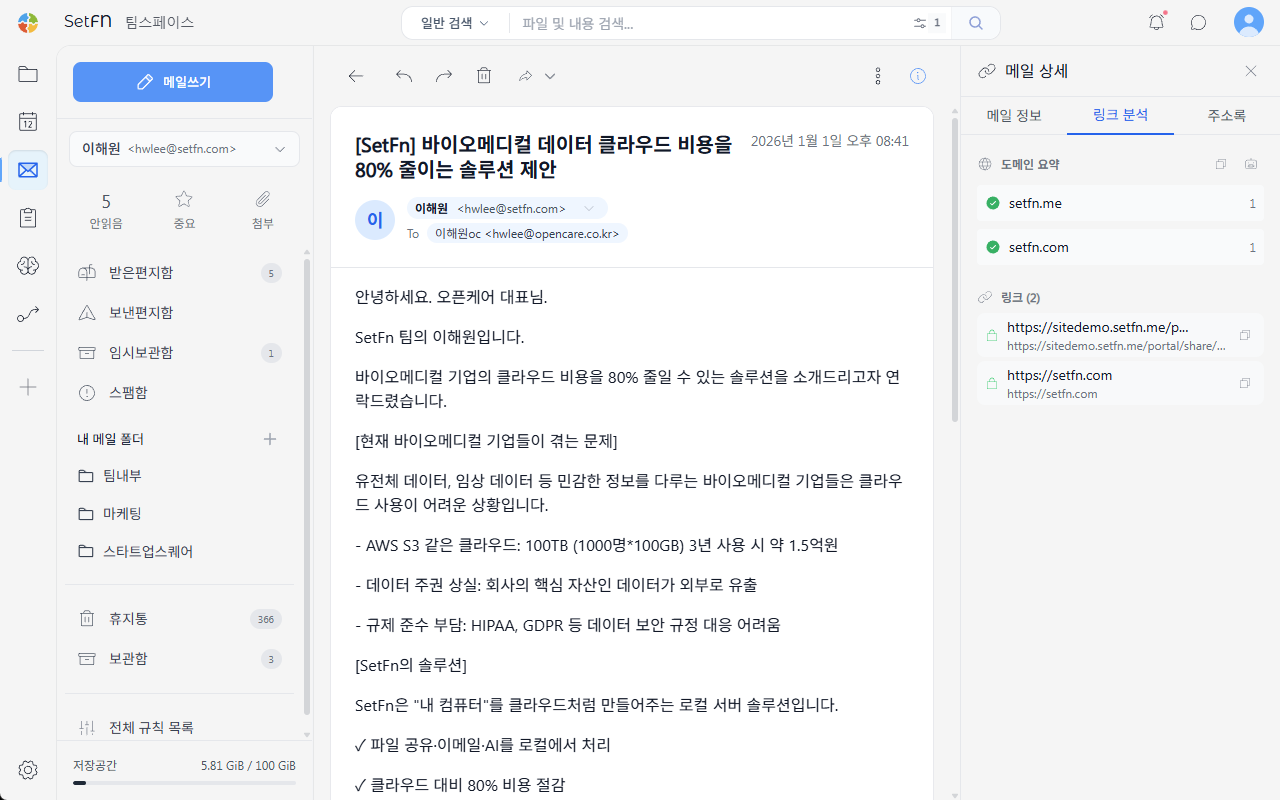Open search filter options icon
The height and width of the screenshot is (800, 1280).
click(920, 23)
